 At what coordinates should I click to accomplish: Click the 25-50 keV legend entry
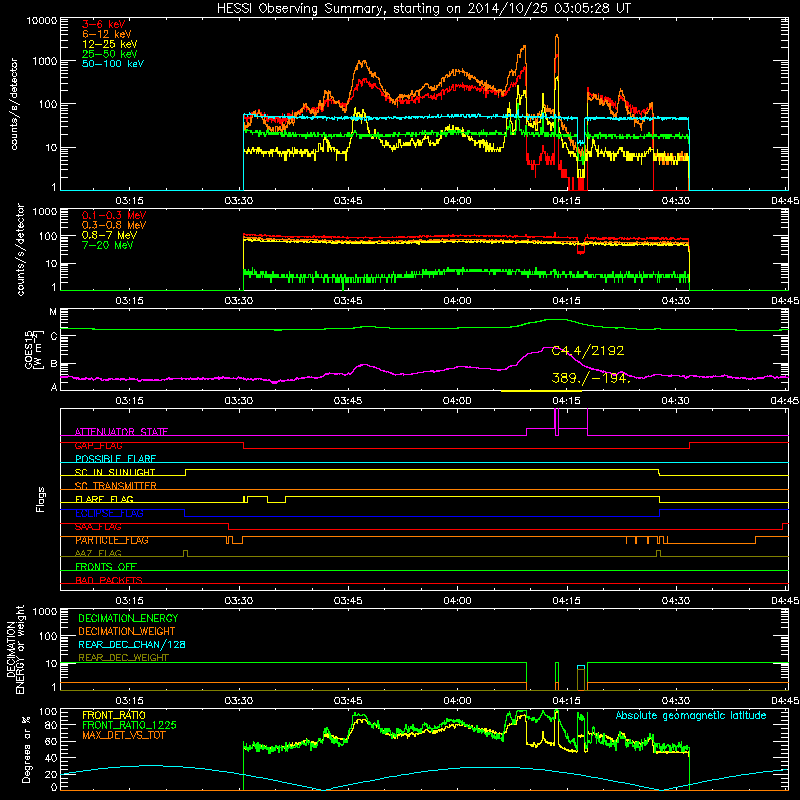pyautogui.click(x=110, y=54)
